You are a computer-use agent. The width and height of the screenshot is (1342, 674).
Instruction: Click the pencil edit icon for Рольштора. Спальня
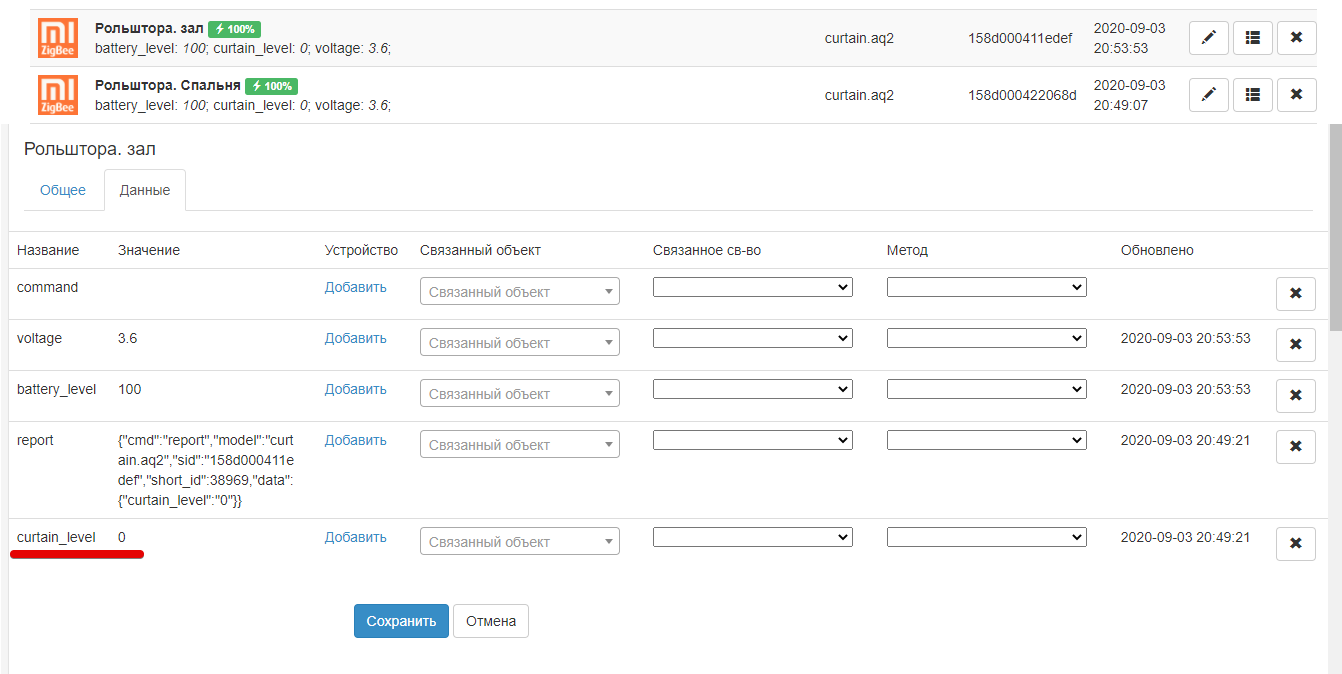pos(1208,95)
